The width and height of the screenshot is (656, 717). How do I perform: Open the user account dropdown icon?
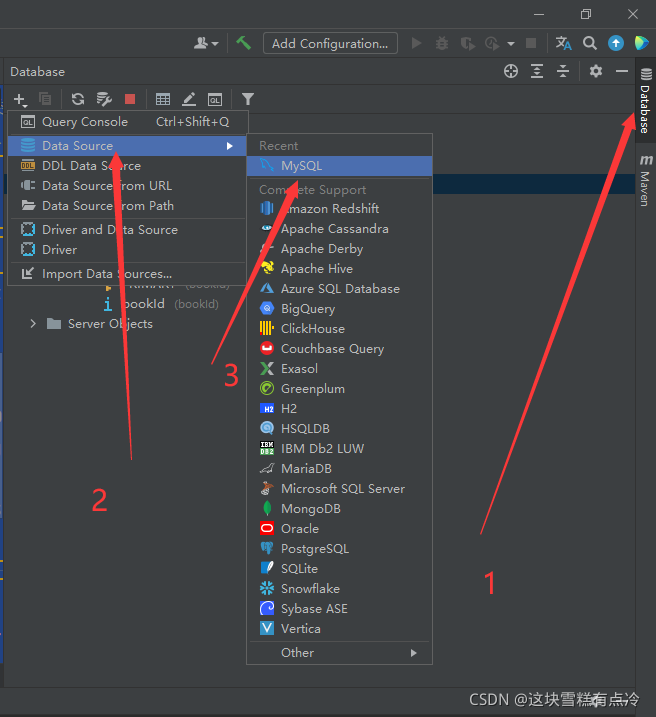[206, 43]
